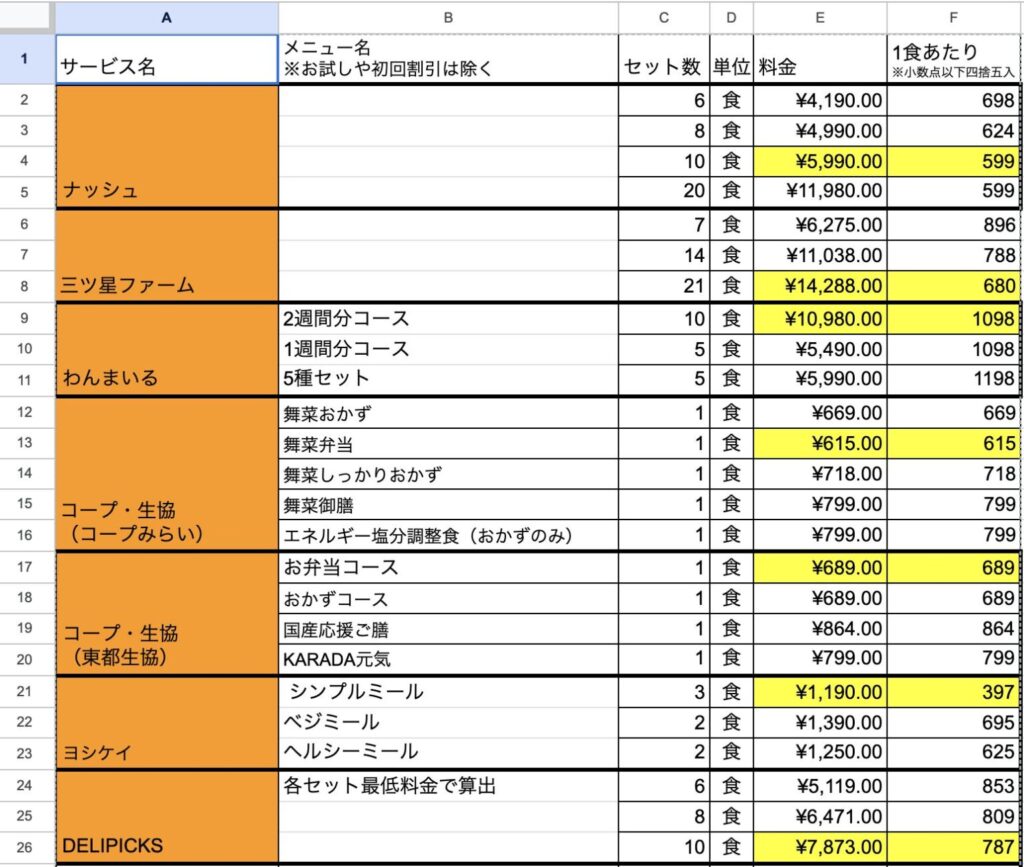Image resolution: width=1024 pixels, height=867 pixels.
Task: Select row 1 header
Action: pyautogui.click(x=28, y=58)
